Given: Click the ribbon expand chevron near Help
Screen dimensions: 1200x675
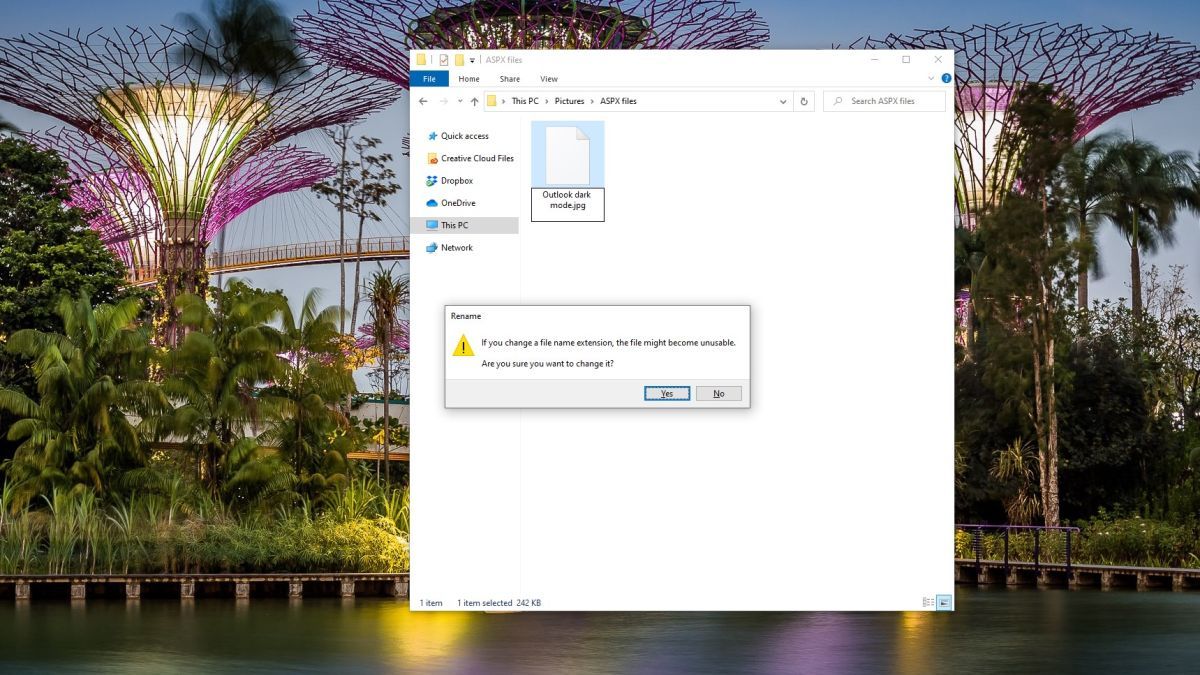Looking at the screenshot, I should 933,79.
